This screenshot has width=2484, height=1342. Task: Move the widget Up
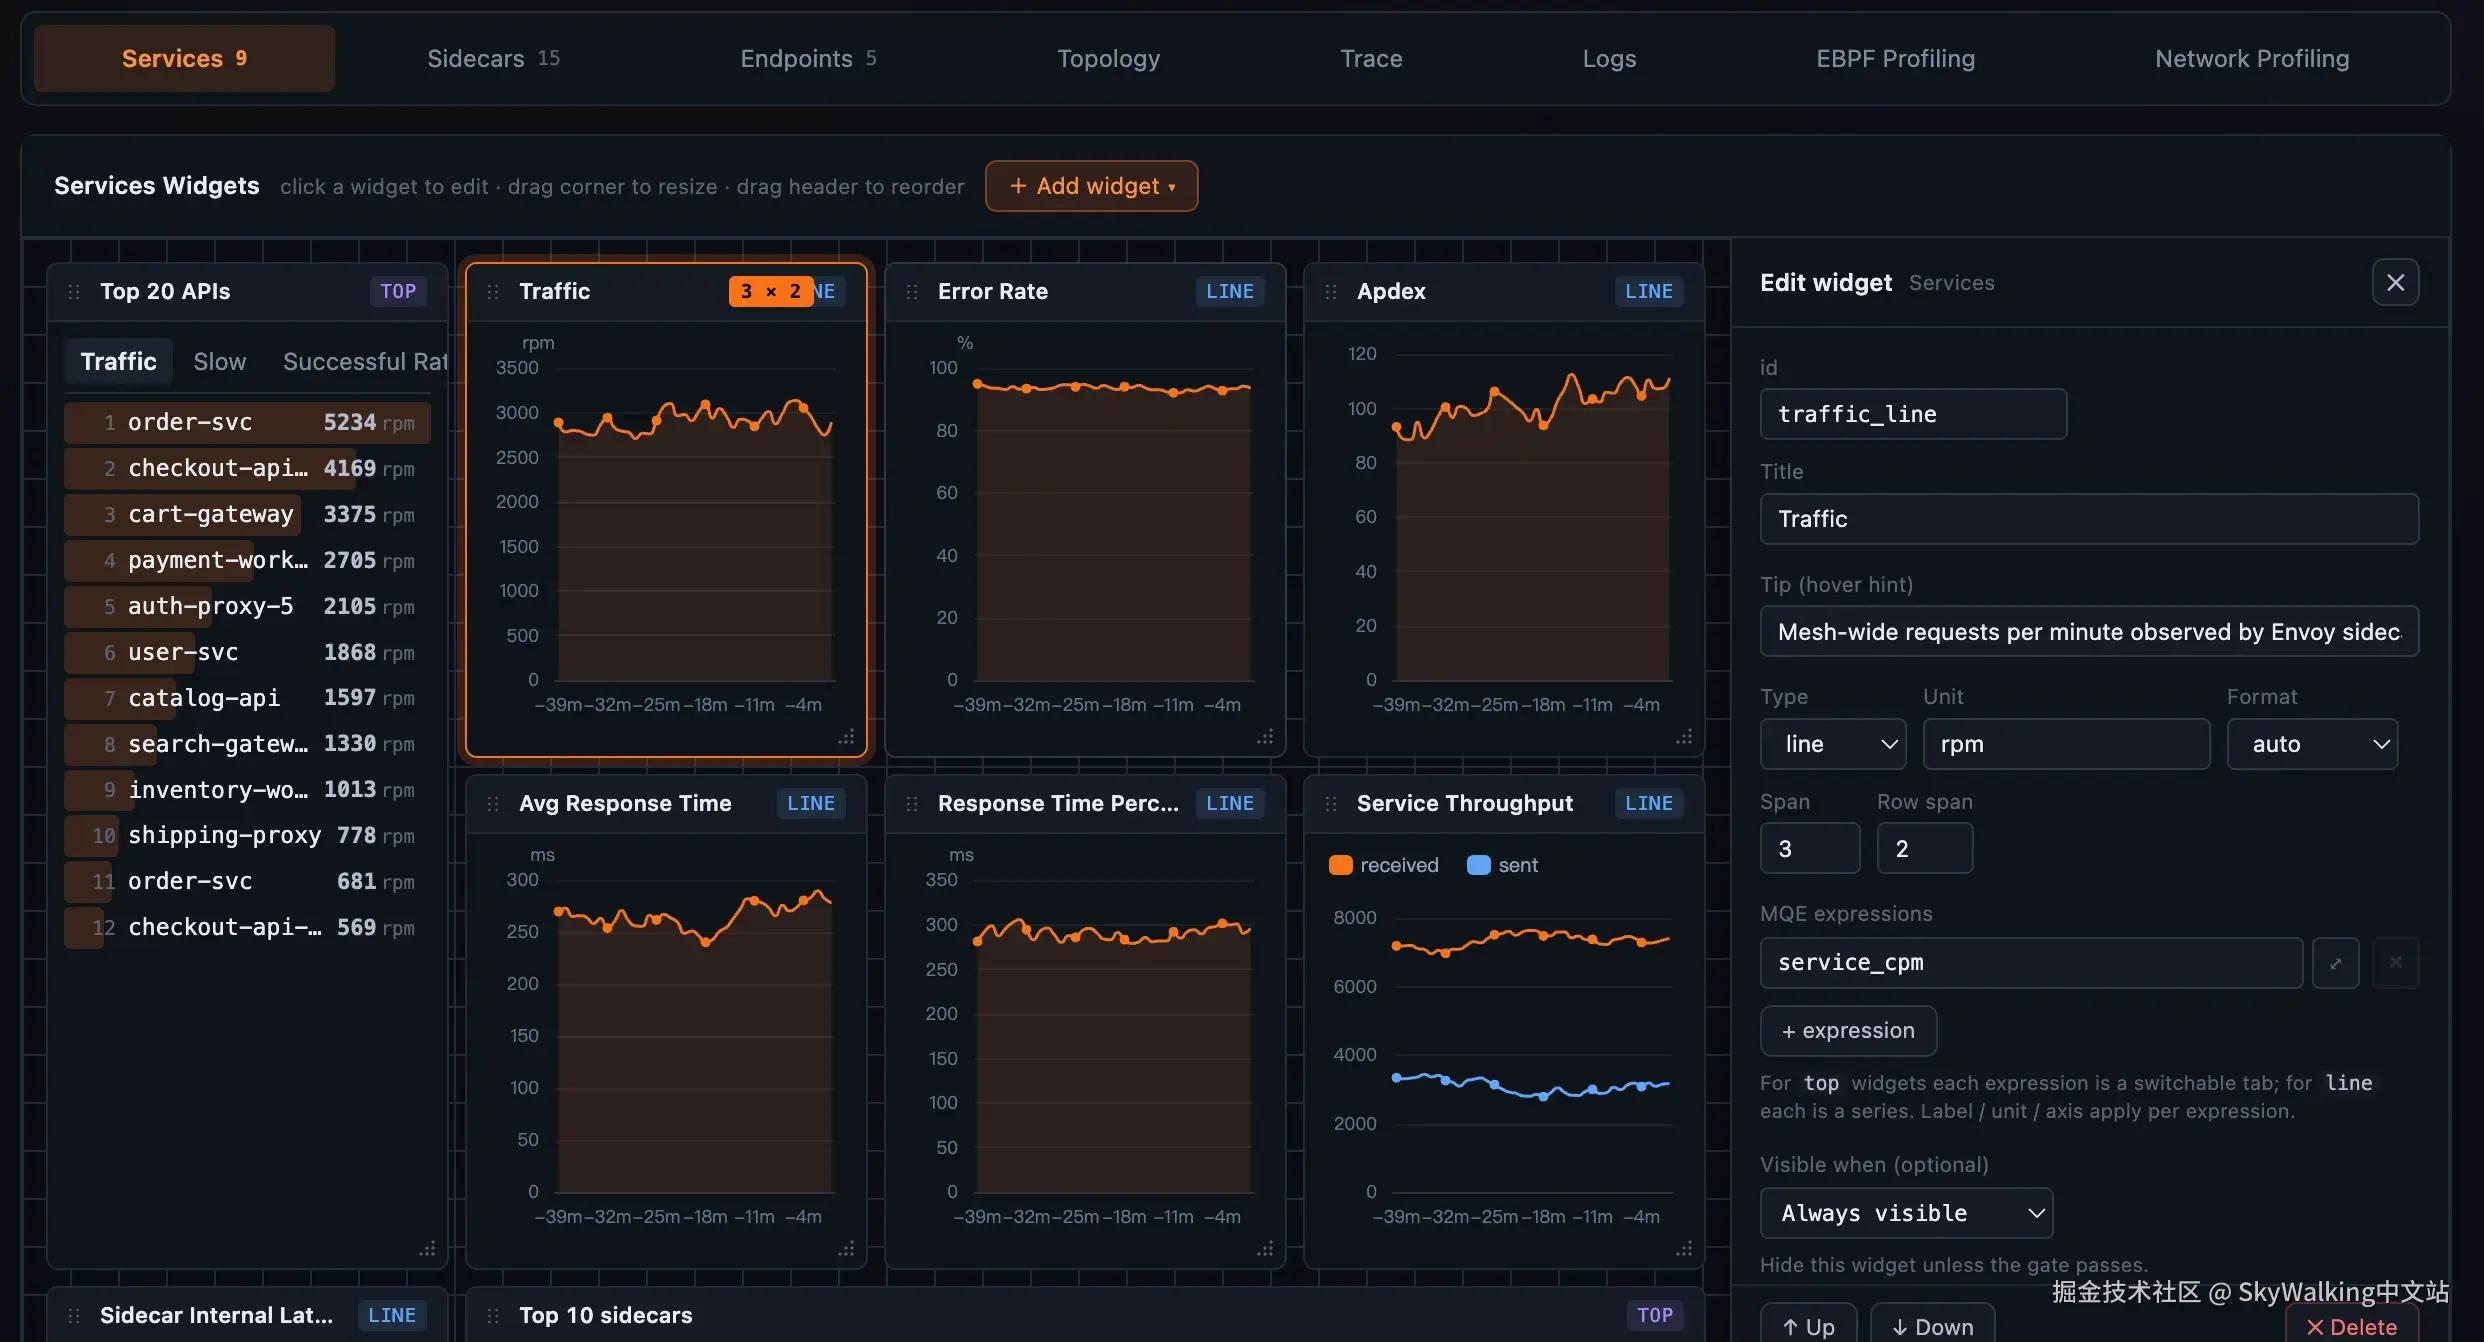[x=1808, y=1326]
